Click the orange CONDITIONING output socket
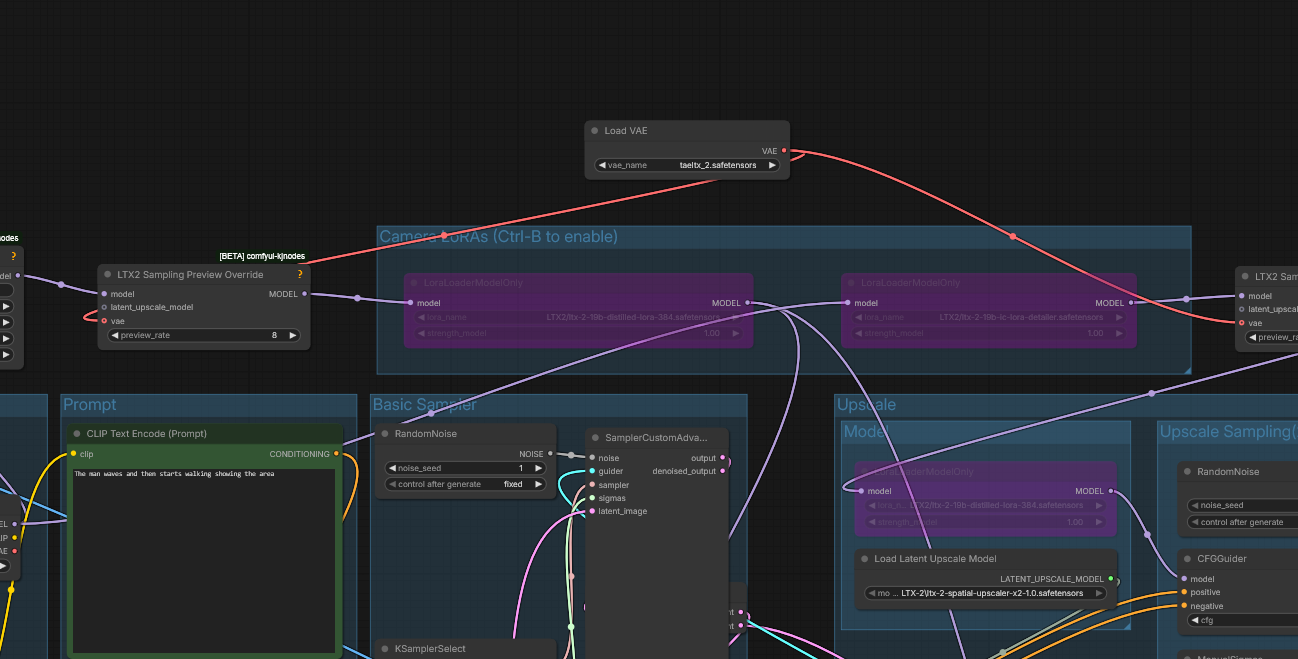This screenshot has width=1298, height=659. [336, 454]
